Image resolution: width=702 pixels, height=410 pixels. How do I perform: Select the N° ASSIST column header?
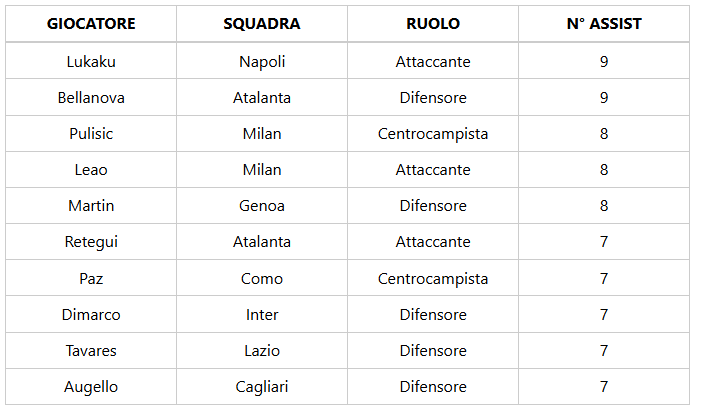pos(604,24)
